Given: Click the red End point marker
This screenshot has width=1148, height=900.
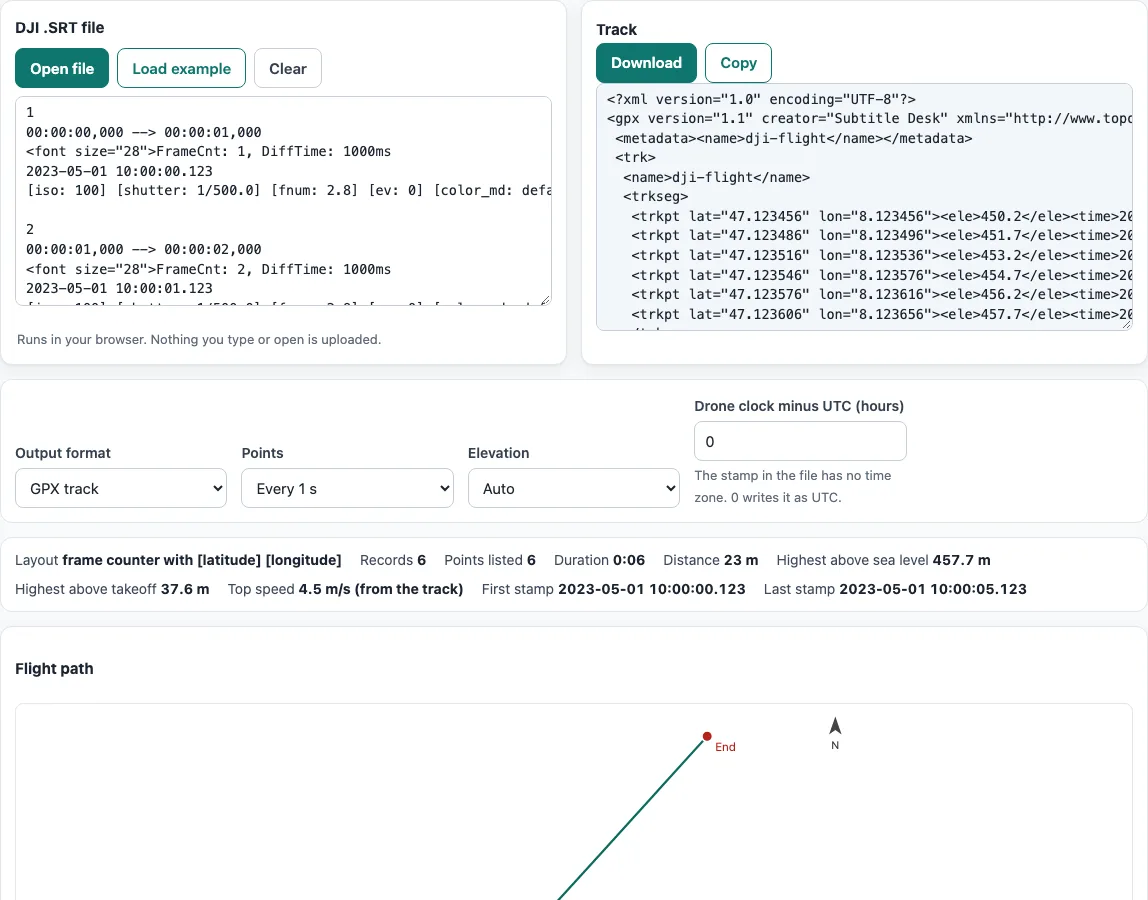Looking at the screenshot, I should point(707,736).
